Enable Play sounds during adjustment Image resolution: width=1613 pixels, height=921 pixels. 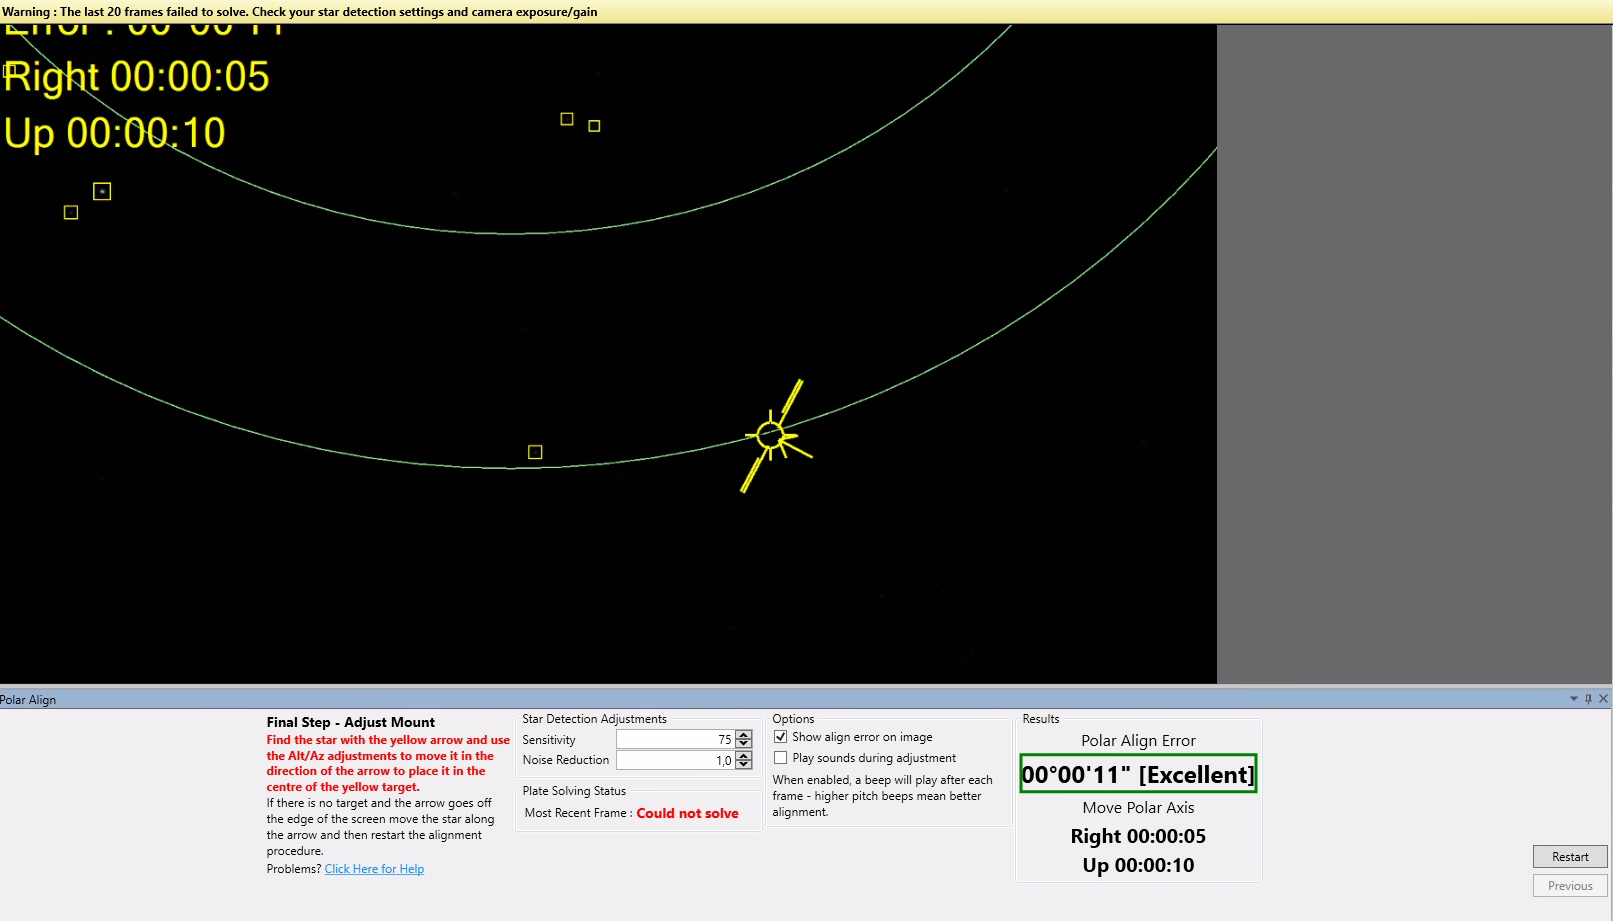point(781,758)
